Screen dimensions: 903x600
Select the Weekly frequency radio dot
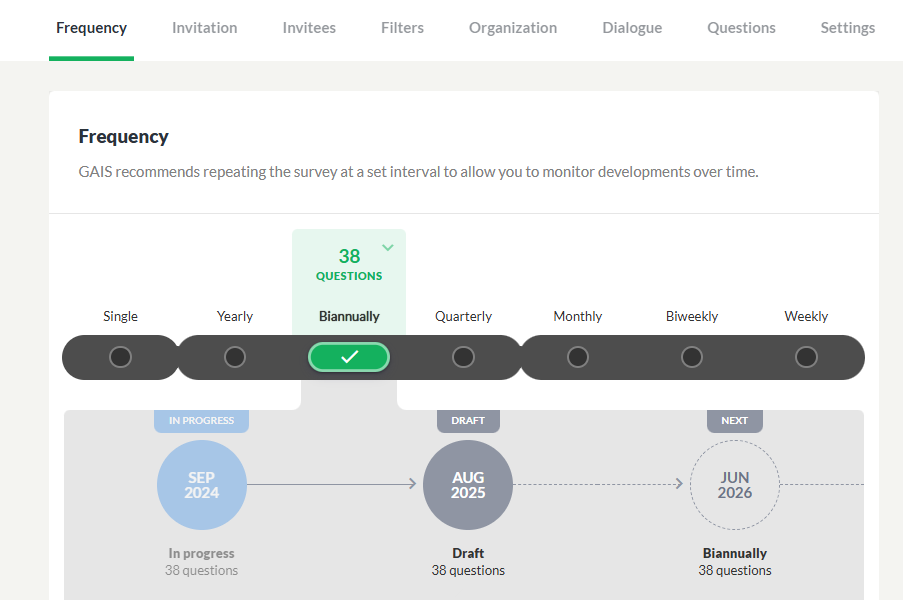[806, 357]
